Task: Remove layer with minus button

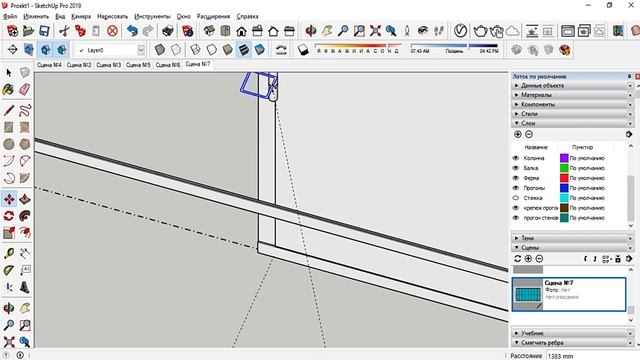Action: 529,134
